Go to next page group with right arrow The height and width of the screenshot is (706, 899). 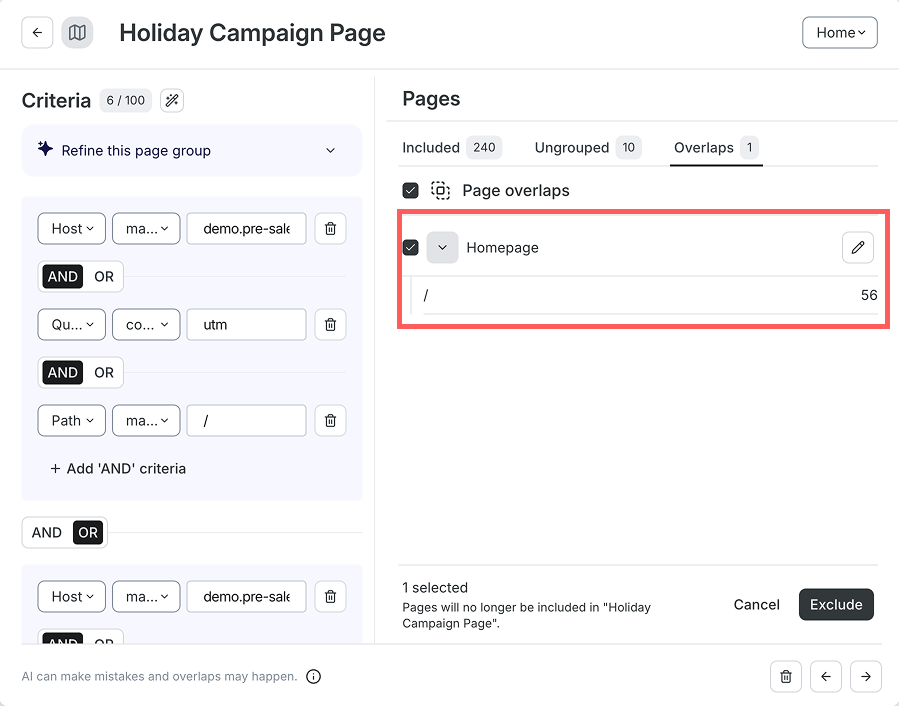point(866,677)
